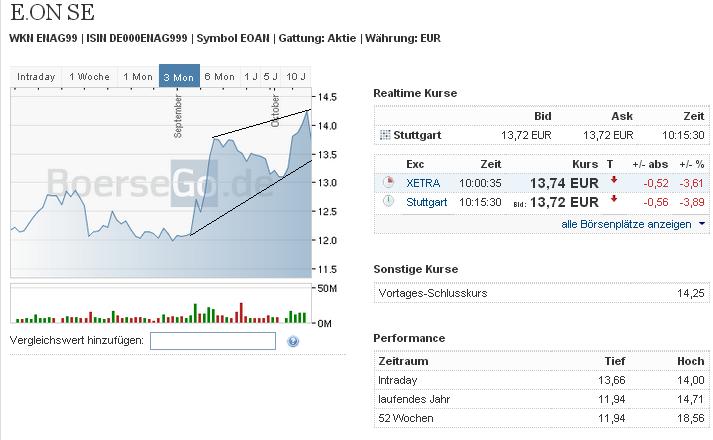Click the grid icon next to Stuttgart realtime

[x=385, y=135]
